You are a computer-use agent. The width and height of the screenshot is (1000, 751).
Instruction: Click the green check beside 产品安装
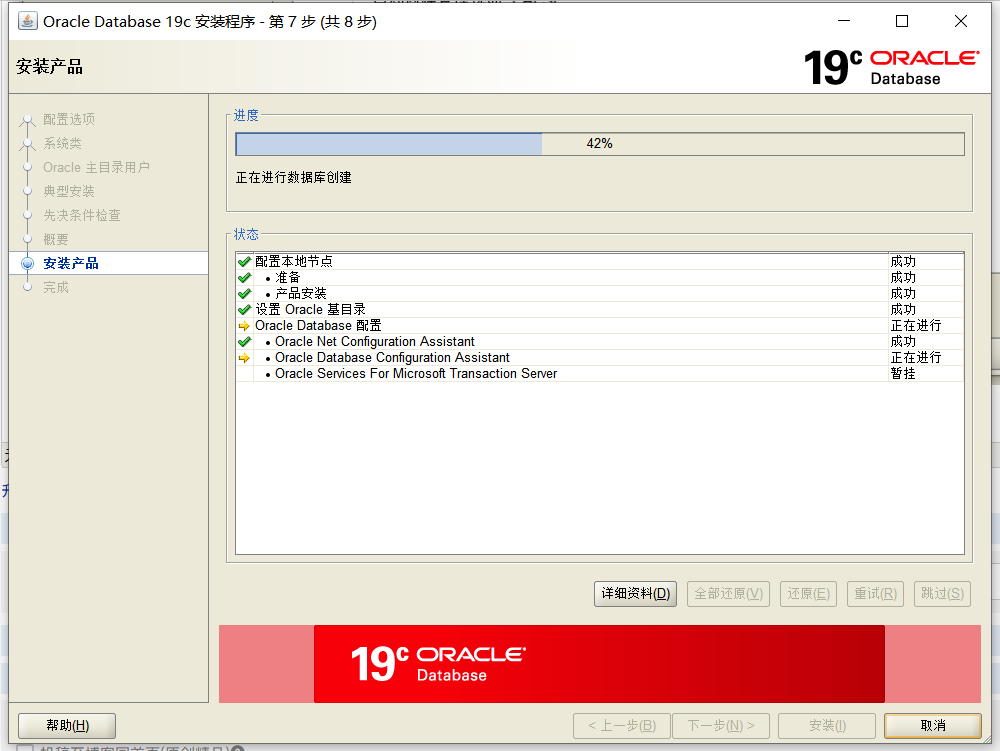[244, 293]
